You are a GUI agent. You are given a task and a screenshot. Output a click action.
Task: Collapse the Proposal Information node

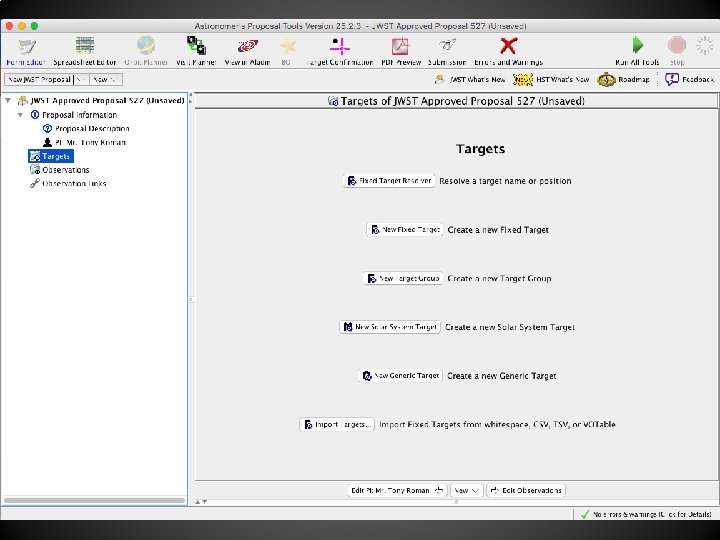pyautogui.click(x=20, y=115)
